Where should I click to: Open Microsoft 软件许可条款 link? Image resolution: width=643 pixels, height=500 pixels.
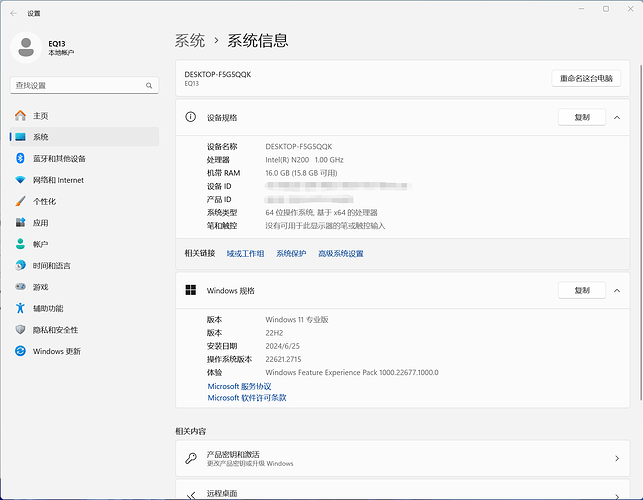pos(247,398)
